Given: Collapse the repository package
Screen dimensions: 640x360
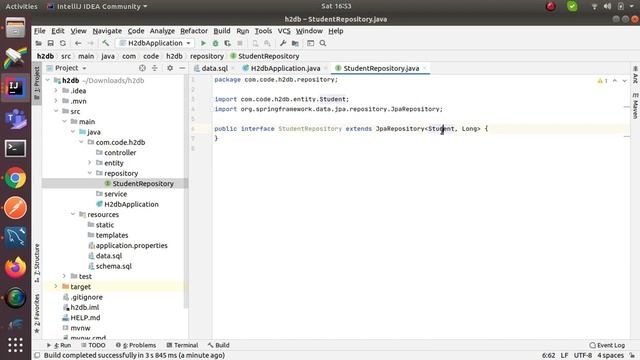Looking at the screenshot, I should tap(90, 173).
